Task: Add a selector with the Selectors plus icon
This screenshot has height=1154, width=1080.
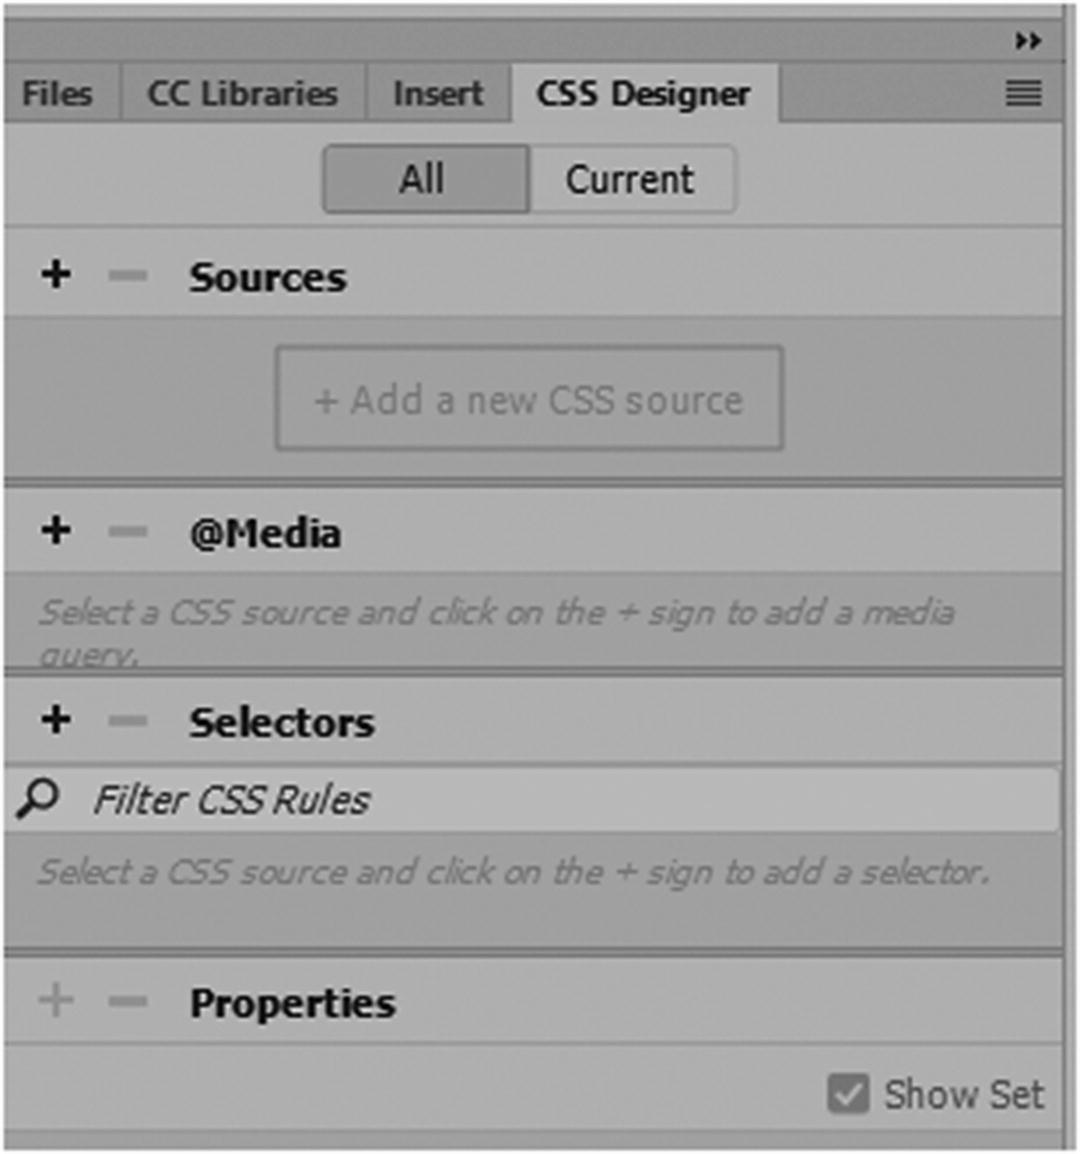Action: (56, 719)
